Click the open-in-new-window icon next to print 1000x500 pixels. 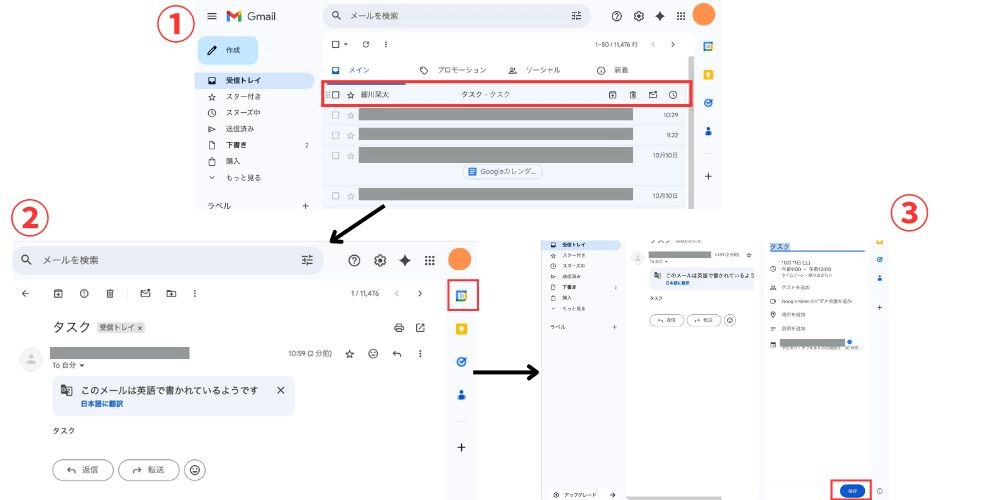tap(420, 327)
